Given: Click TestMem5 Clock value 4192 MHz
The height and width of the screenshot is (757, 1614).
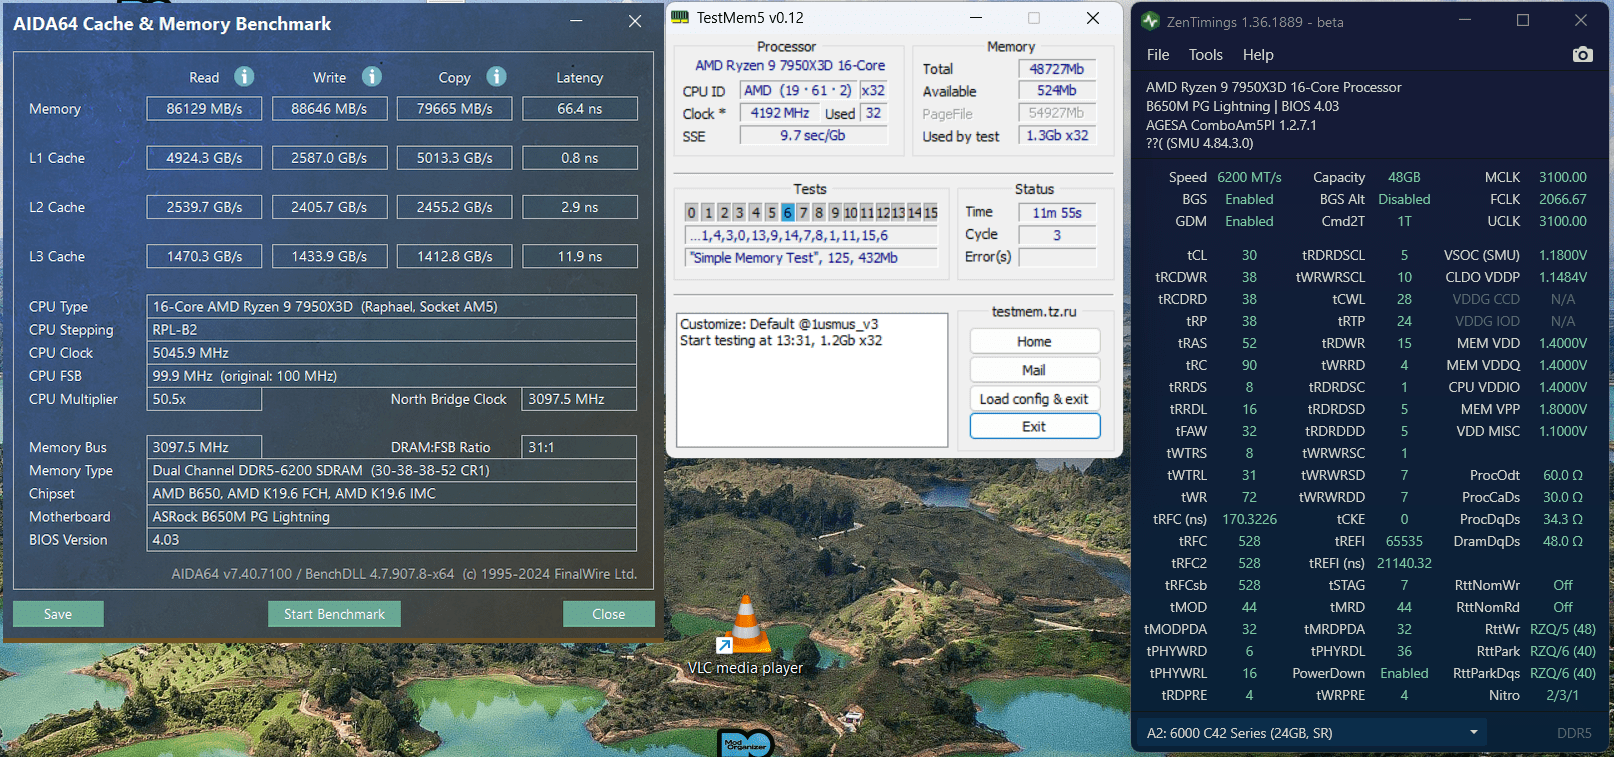Looking at the screenshot, I should 780,113.
